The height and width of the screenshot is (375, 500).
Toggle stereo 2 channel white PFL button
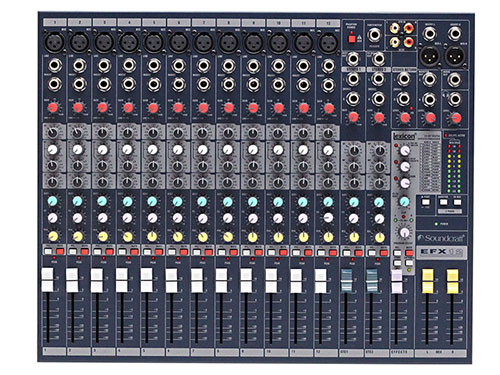coord(372,253)
